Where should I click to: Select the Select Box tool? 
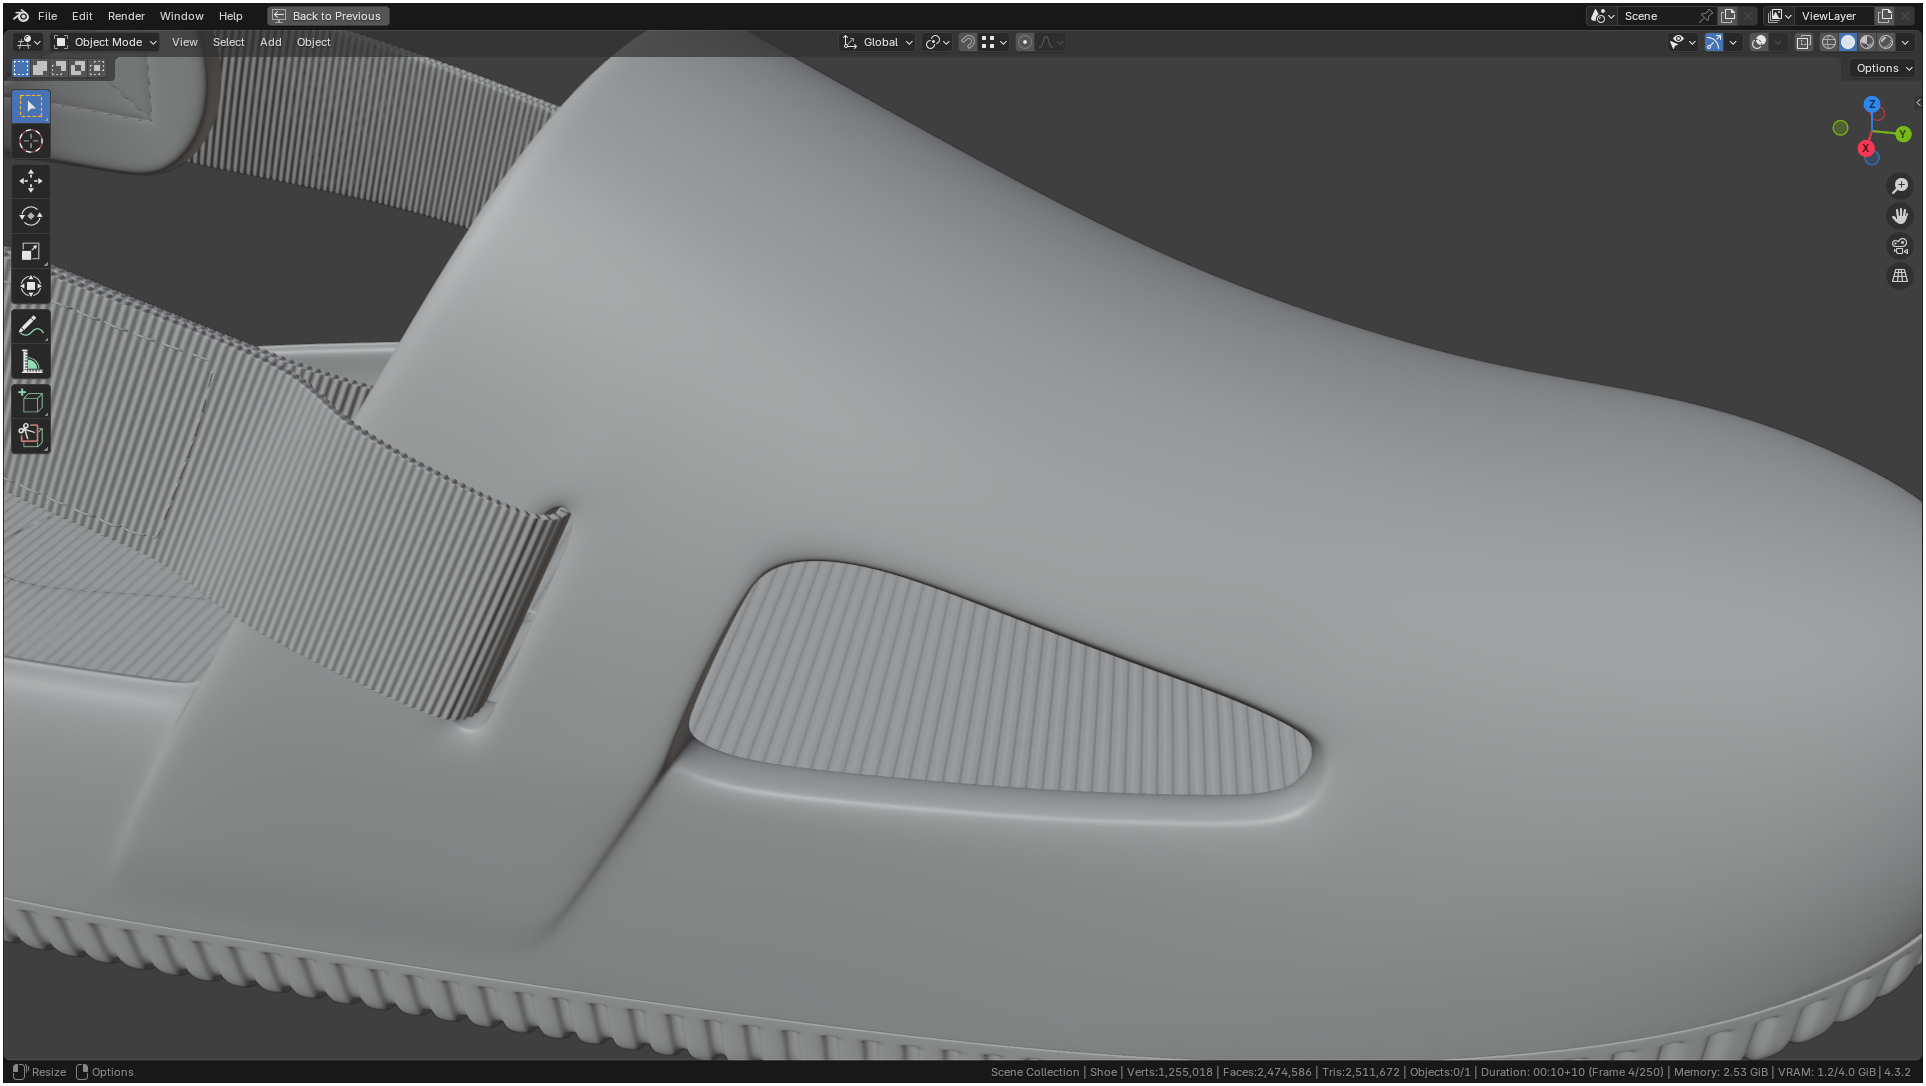(x=31, y=106)
